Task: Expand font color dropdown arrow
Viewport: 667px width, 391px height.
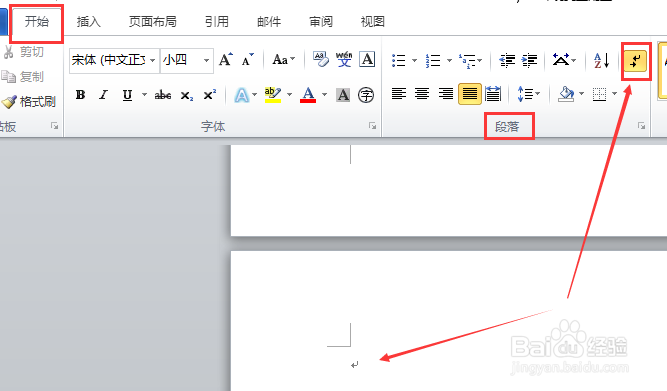Action: coord(325,95)
